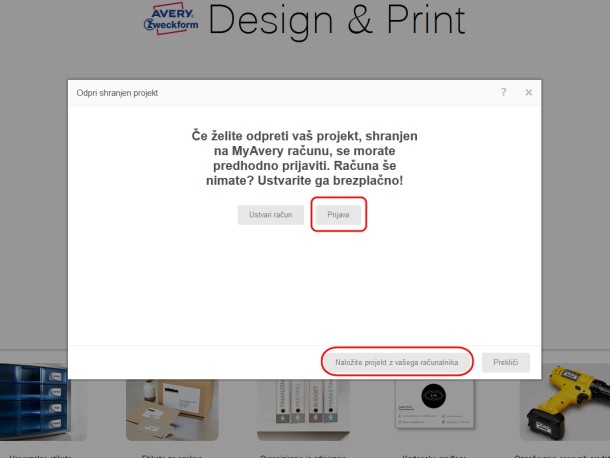
Task: Click Naložite projekt z vašega računalnika
Action: 397,362
